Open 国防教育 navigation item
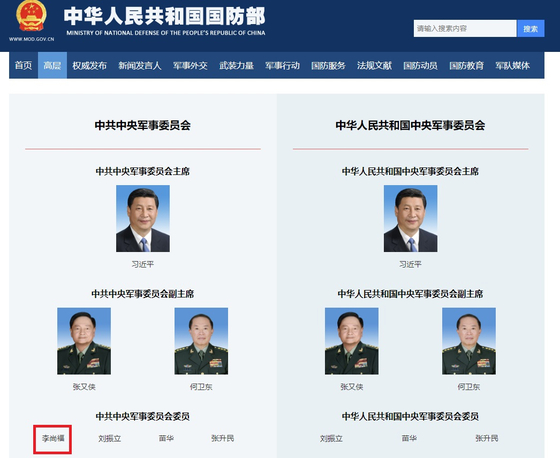Image resolution: width=560 pixels, height=458 pixels. [466, 65]
